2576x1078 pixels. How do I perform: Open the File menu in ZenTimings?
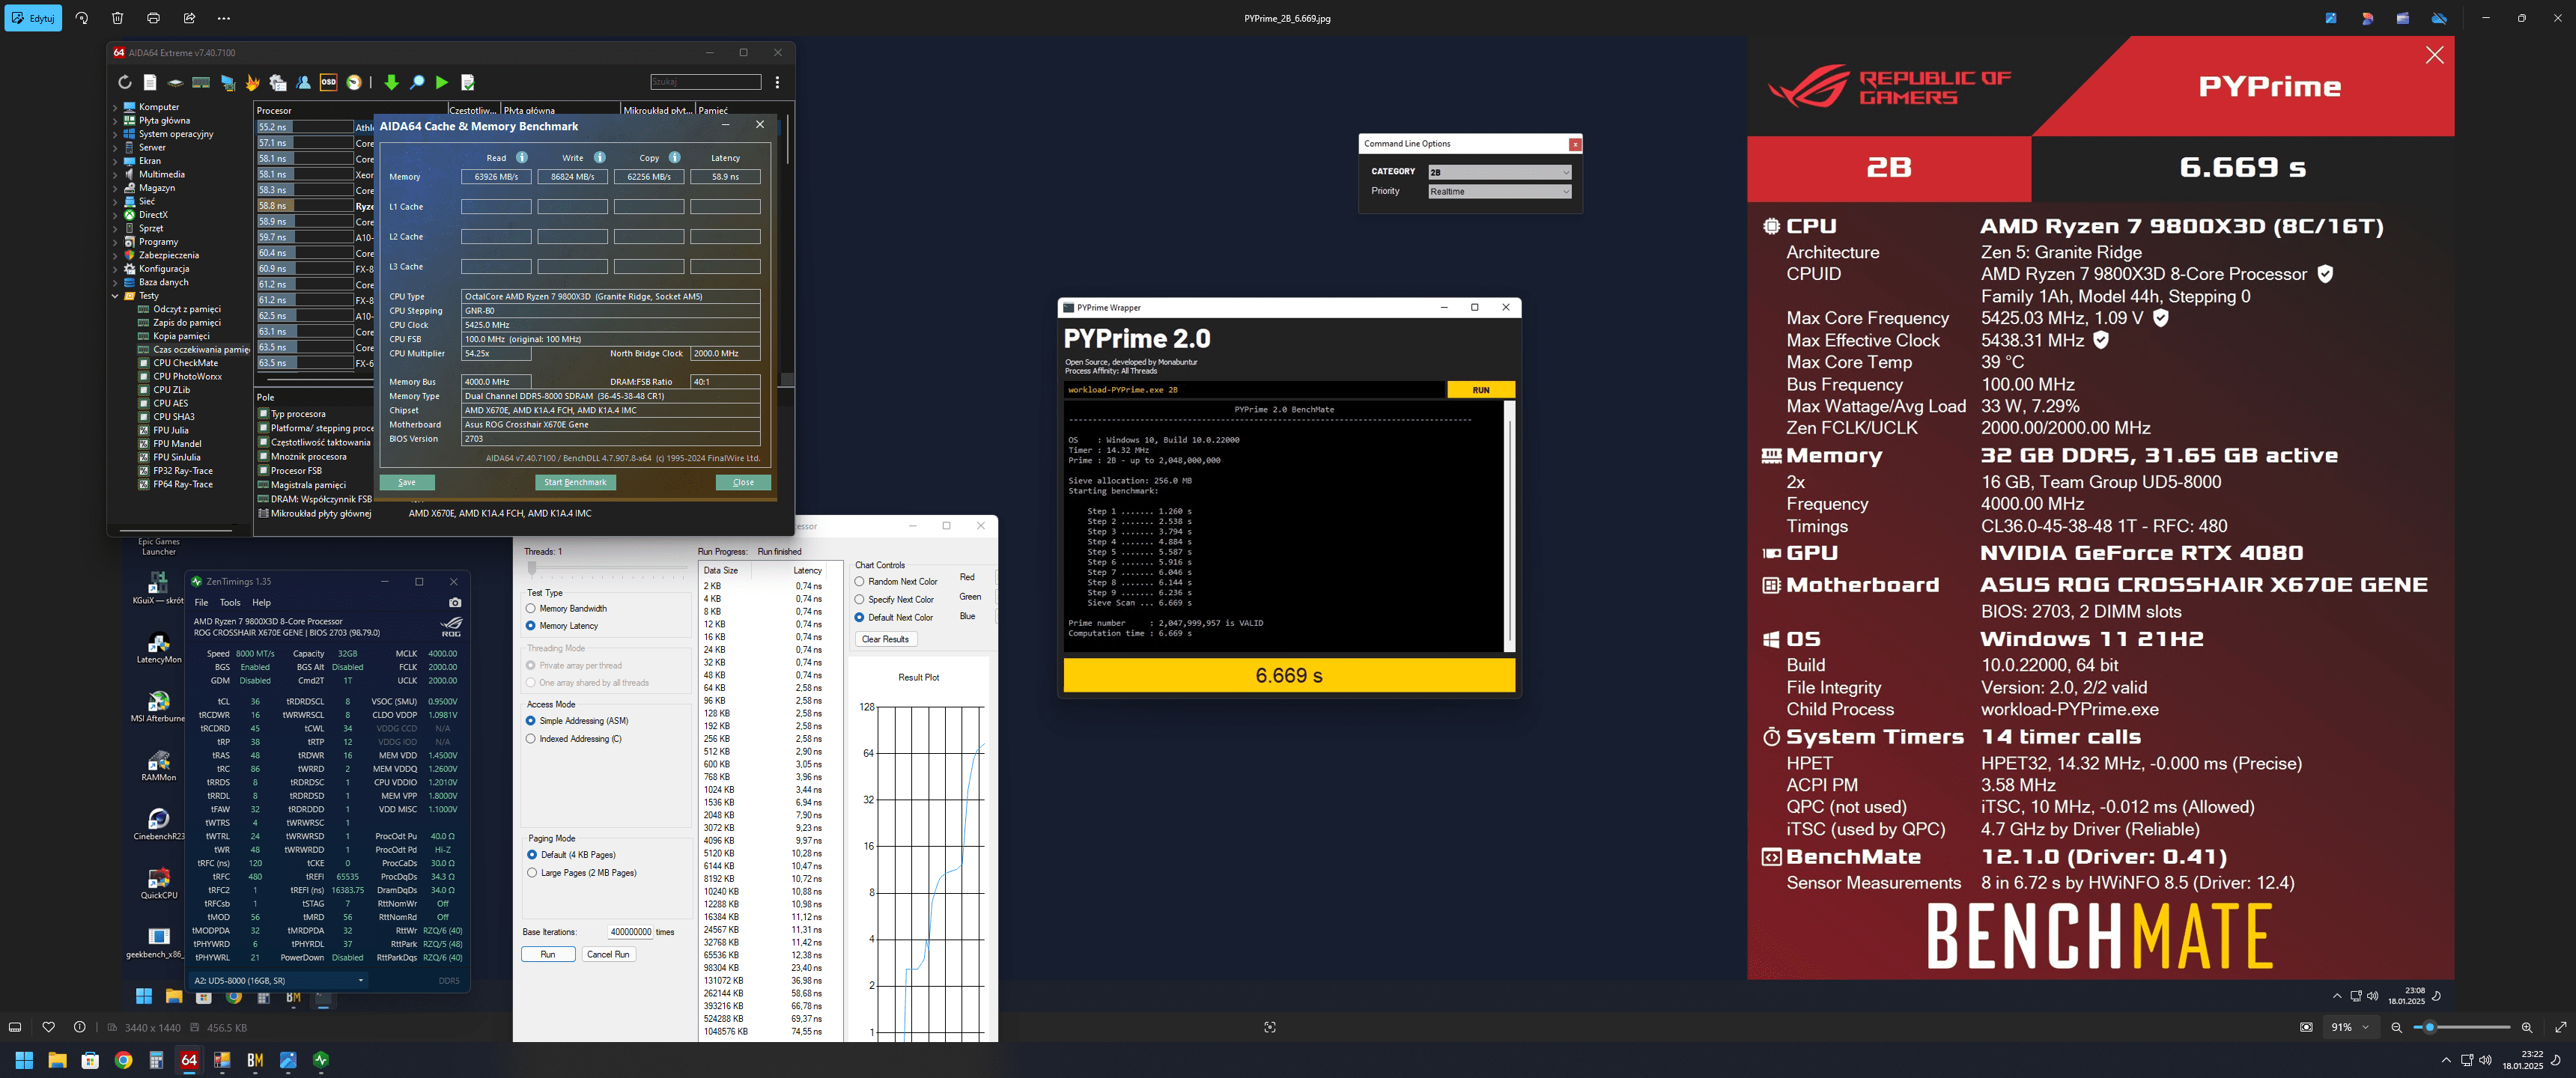click(201, 603)
